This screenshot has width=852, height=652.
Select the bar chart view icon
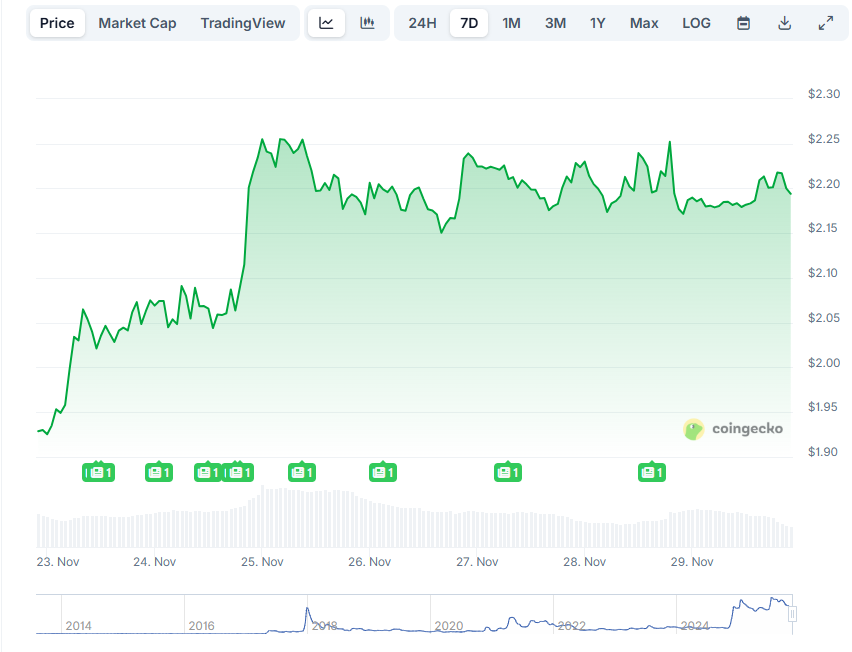pos(367,22)
